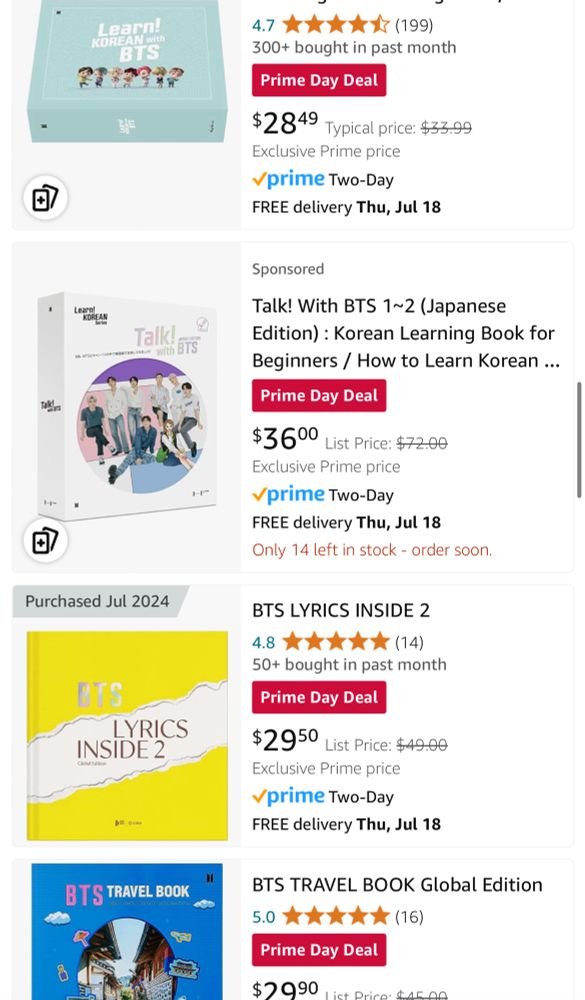
Task: Click the Prime logo under the $28.49 price
Action: (287, 180)
